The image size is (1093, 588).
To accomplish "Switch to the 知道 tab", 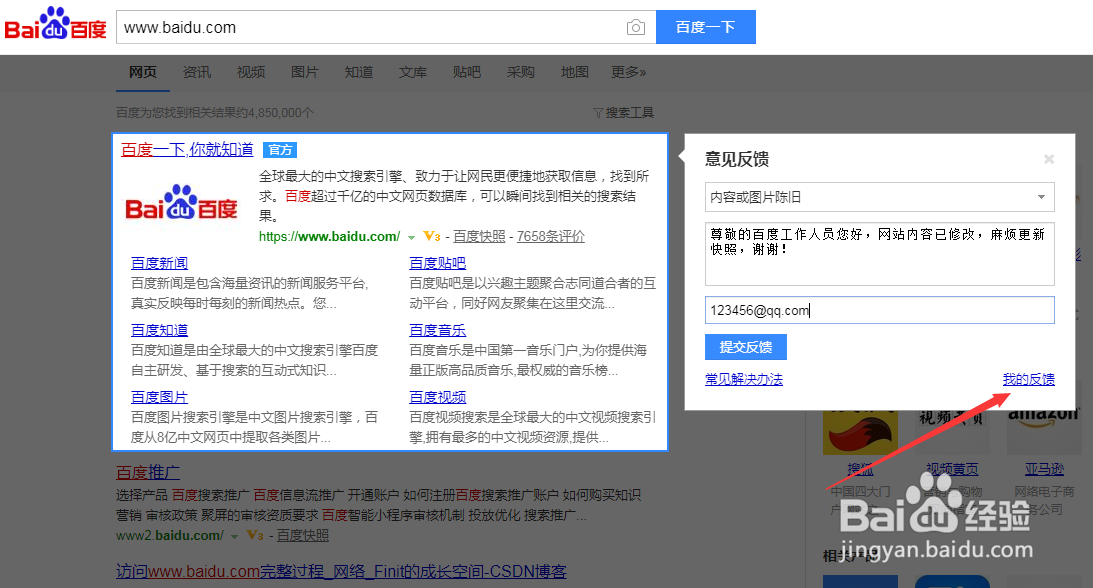I will pyautogui.click(x=358, y=72).
